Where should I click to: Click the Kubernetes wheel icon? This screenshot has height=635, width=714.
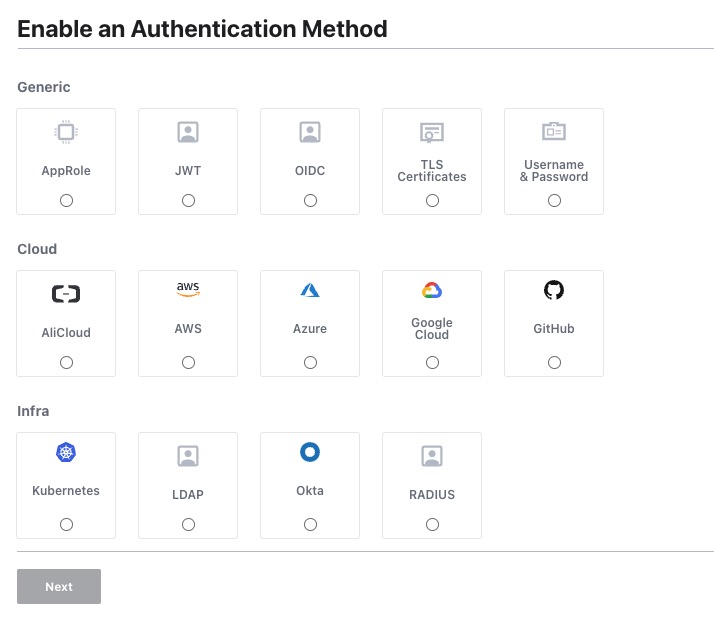(x=66, y=452)
